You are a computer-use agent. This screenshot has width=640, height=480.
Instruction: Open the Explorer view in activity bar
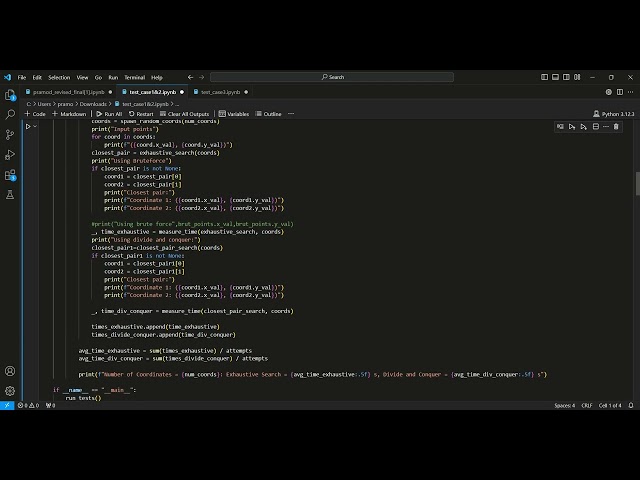(10, 95)
